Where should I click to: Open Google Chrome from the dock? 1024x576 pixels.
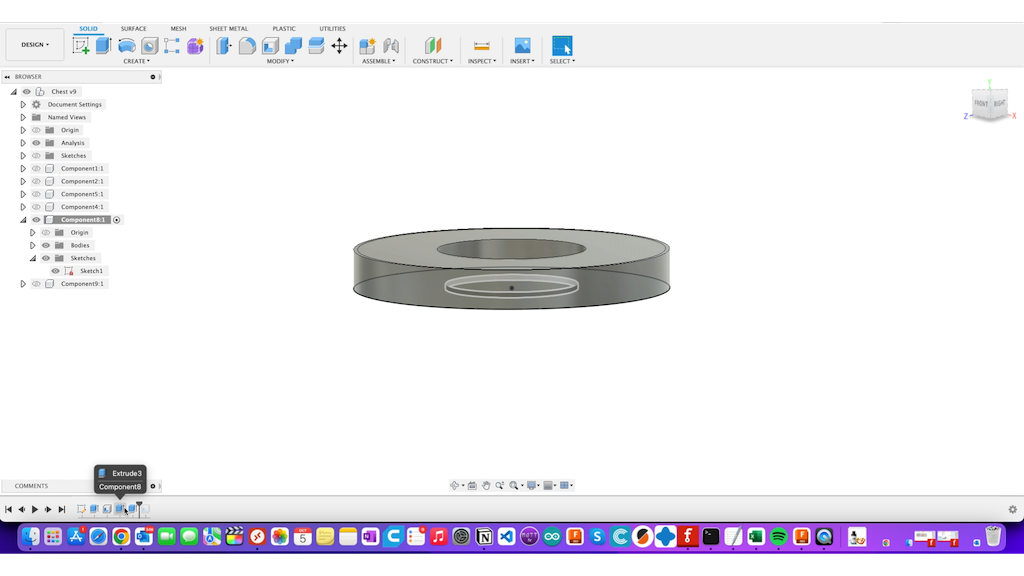(x=121, y=537)
